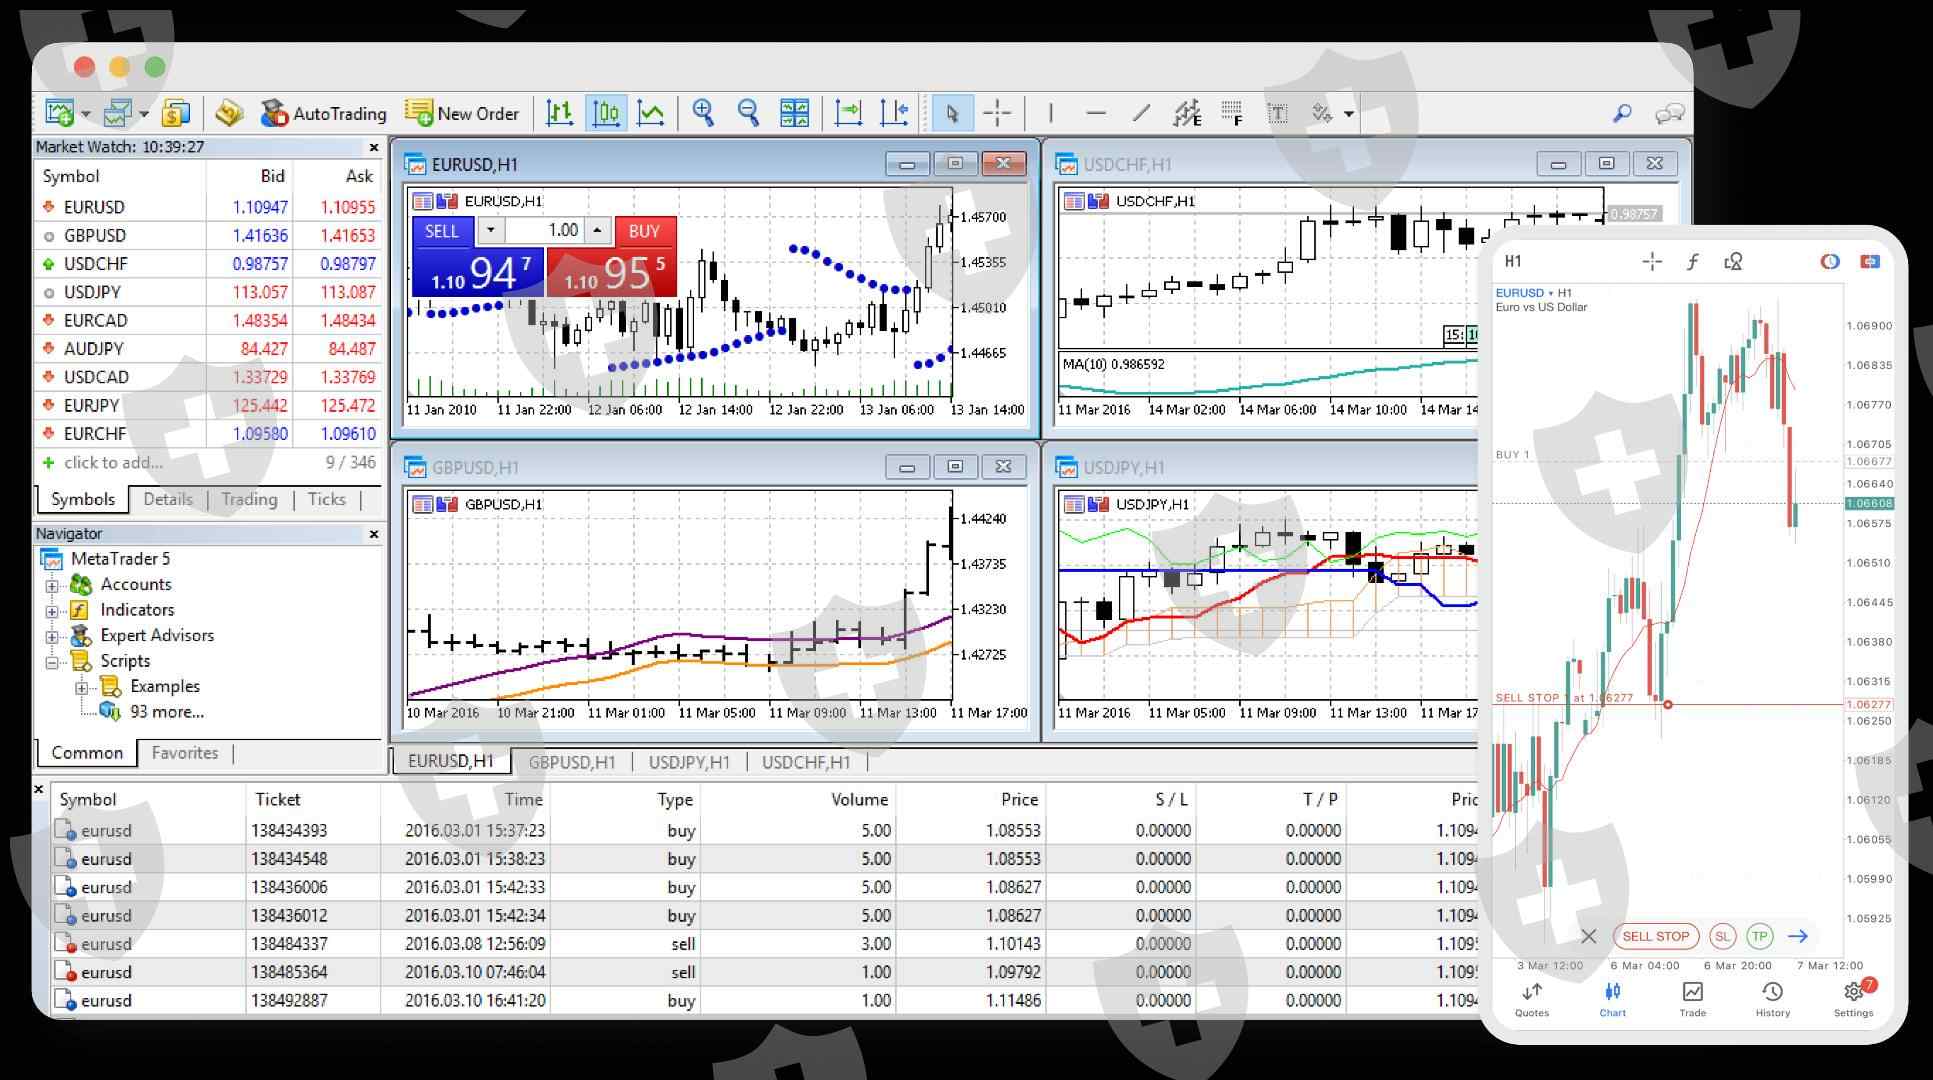Viewport: 1933px width, 1080px height.
Task: Click the Zoom Out magnifier icon
Action: (x=748, y=113)
